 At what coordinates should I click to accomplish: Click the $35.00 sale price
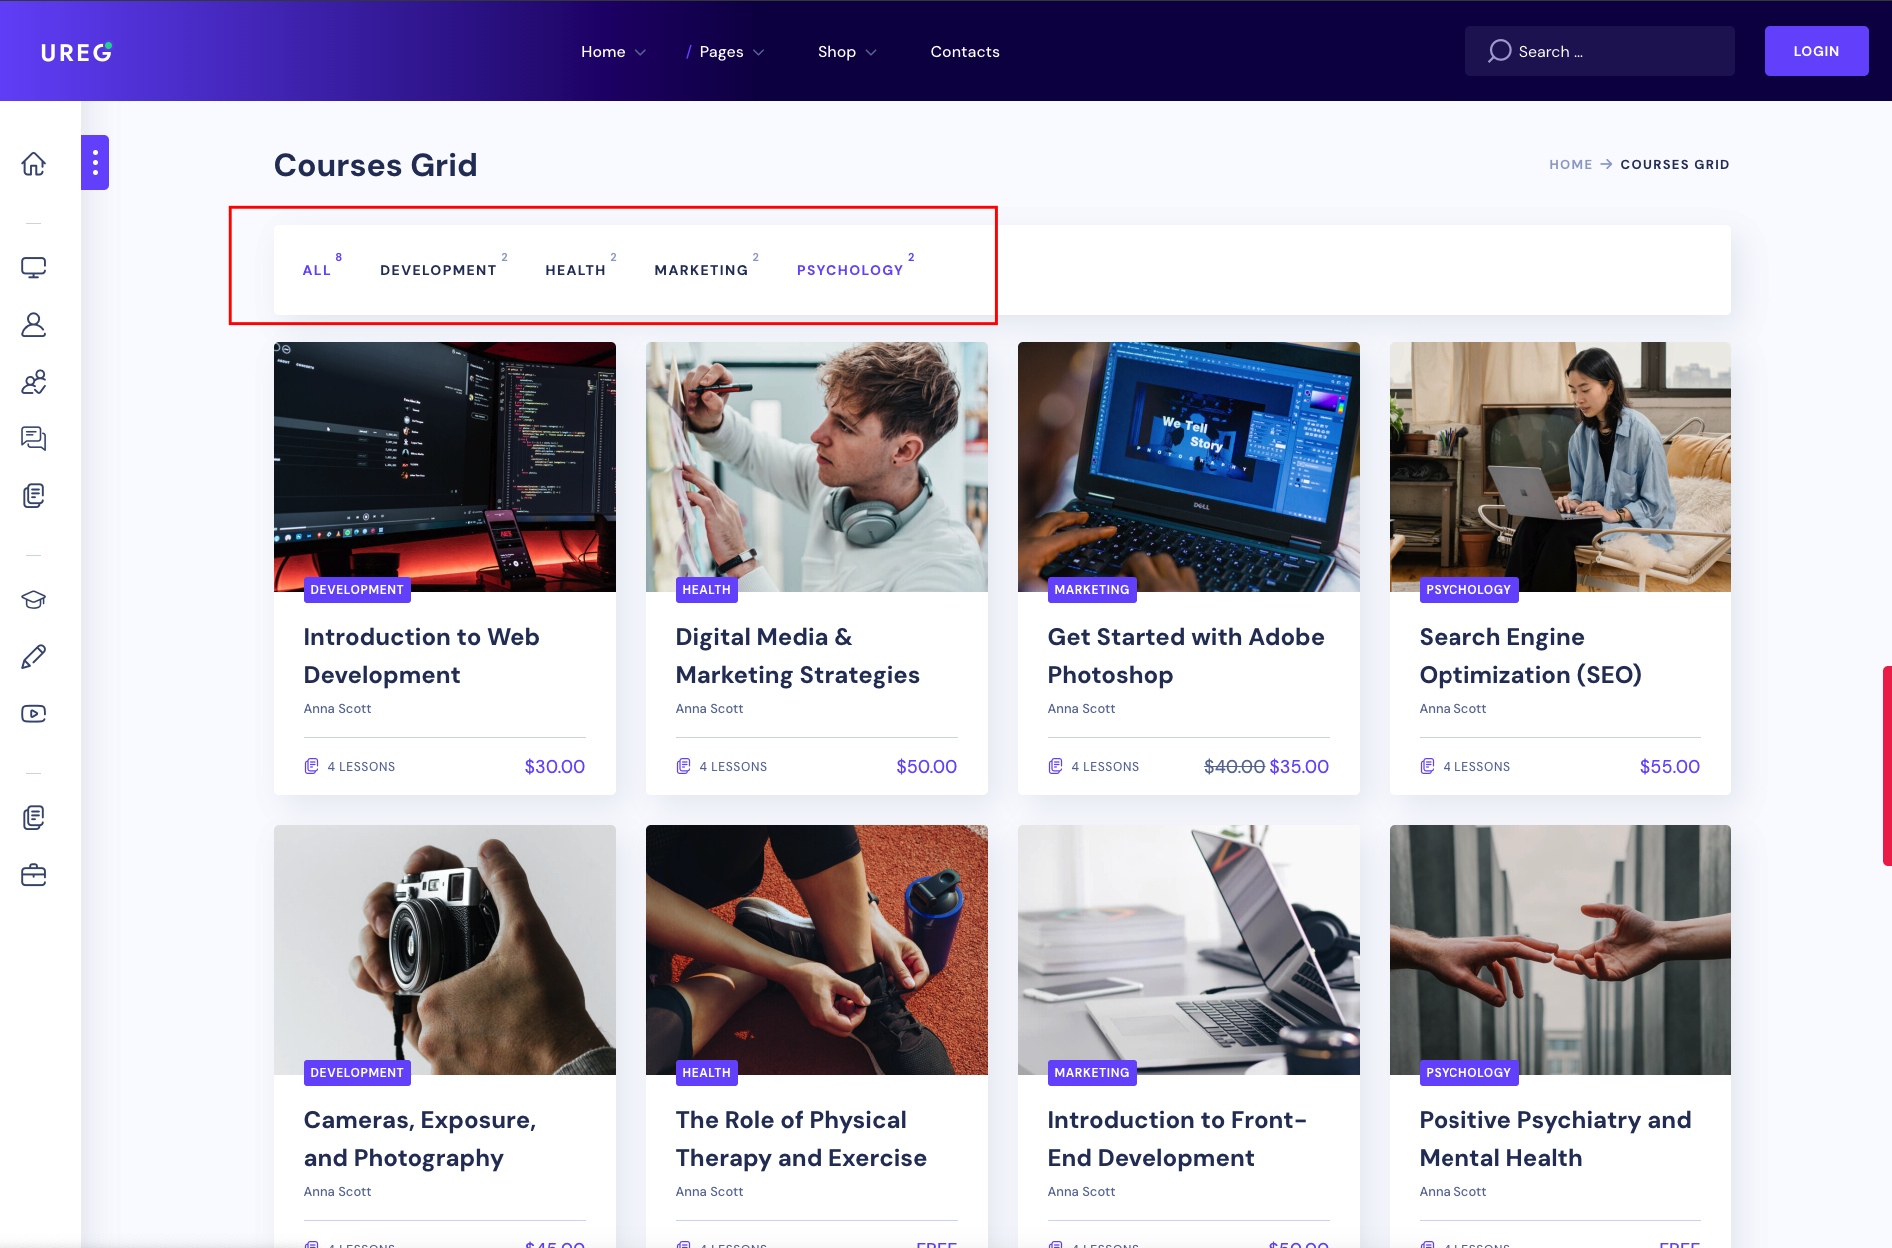(1299, 767)
